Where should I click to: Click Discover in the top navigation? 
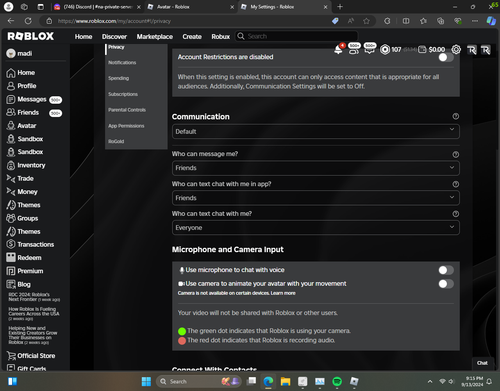(114, 37)
